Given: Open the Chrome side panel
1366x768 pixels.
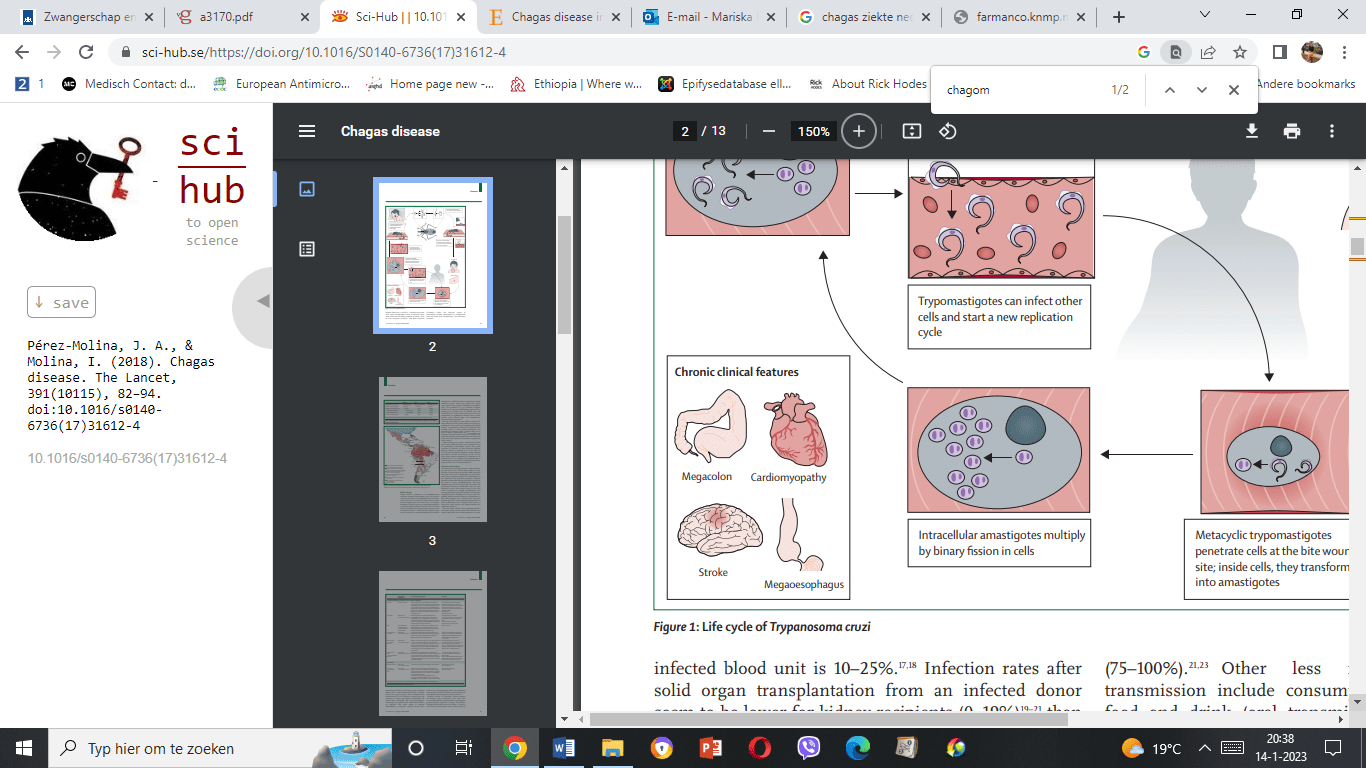Looking at the screenshot, I should (x=1280, y=52).
